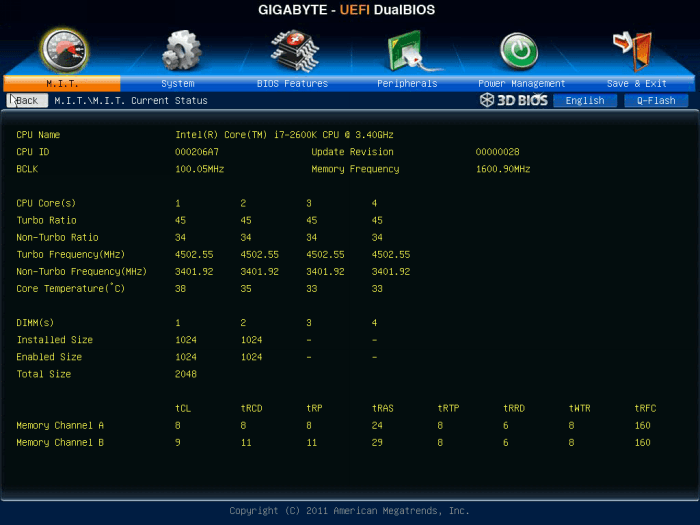Click the GIGABYTE - UEFI DualBIOS title
The height and width of the screenshot is (525, 700).
point(346,10)
